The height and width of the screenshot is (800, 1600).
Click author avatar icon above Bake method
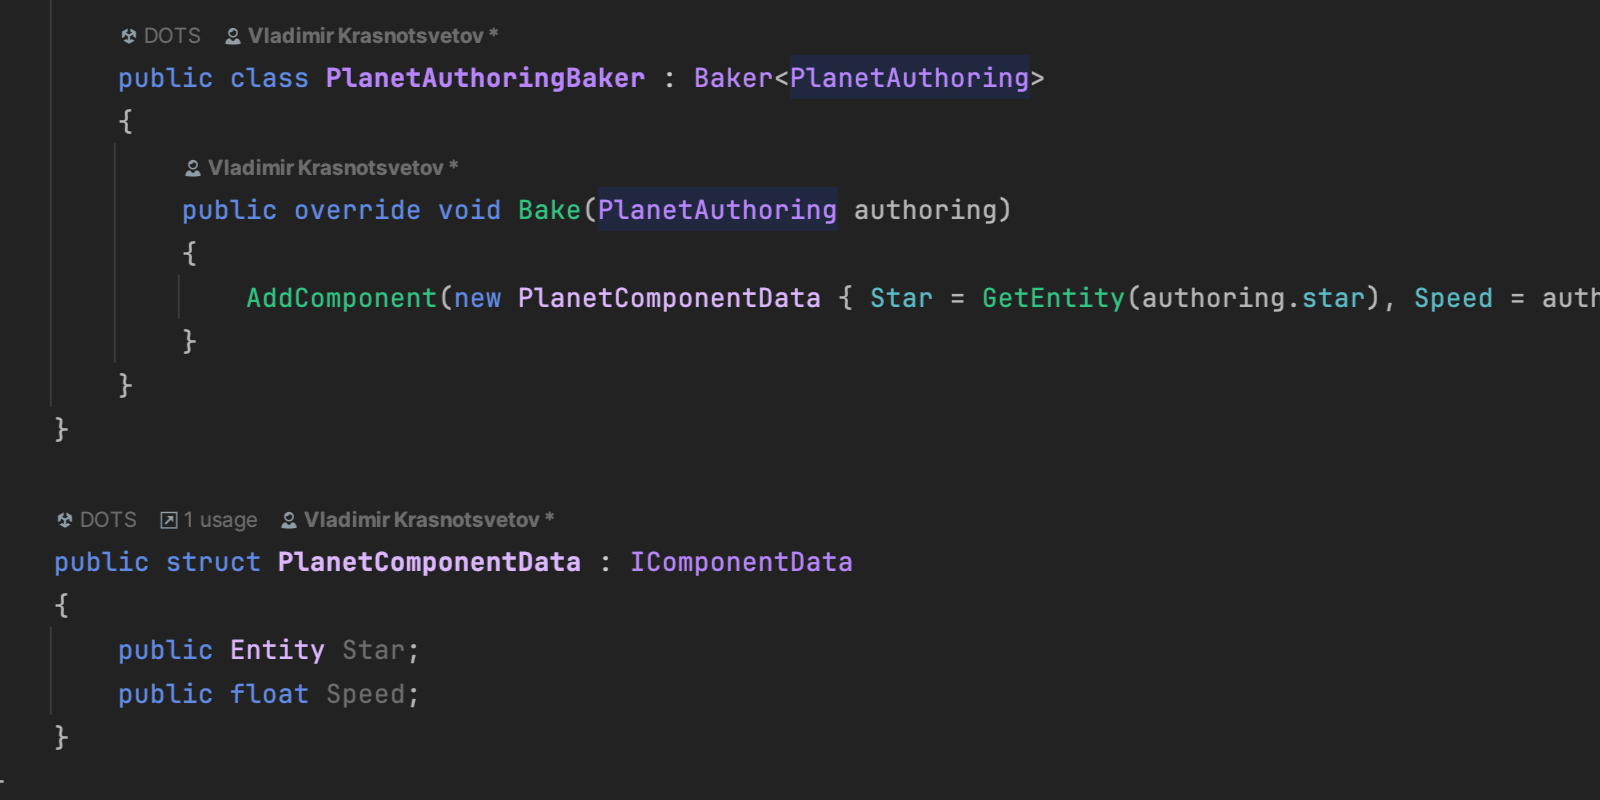point(193,168)
